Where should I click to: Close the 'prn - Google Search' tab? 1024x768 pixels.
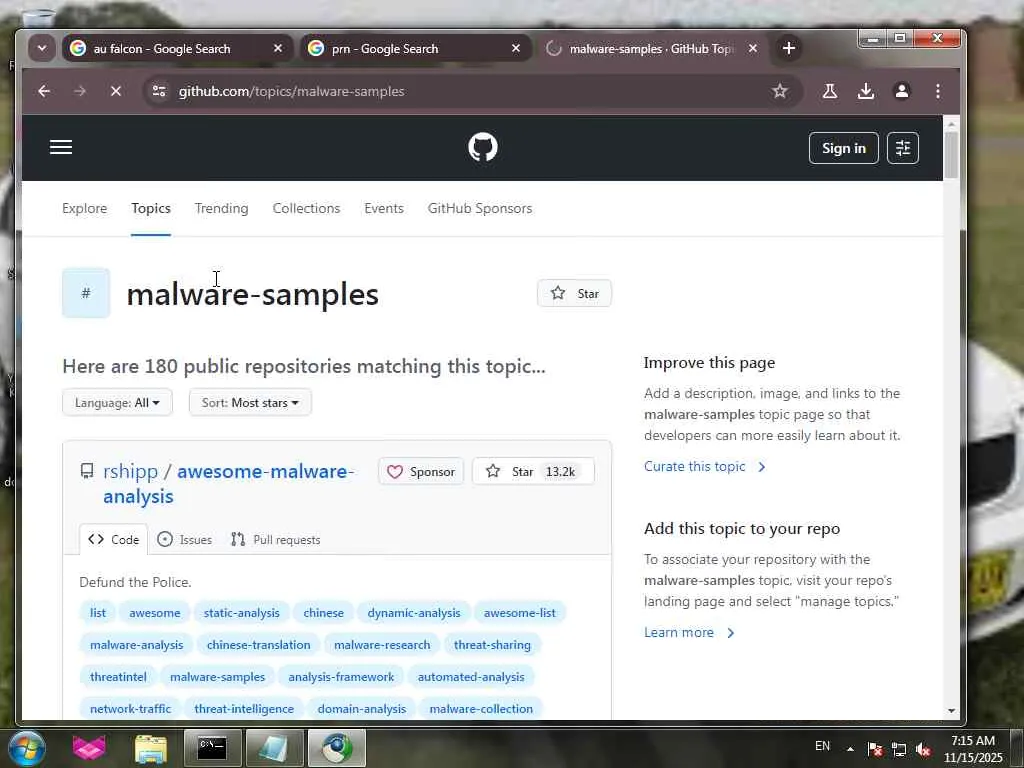click(515, 48)
